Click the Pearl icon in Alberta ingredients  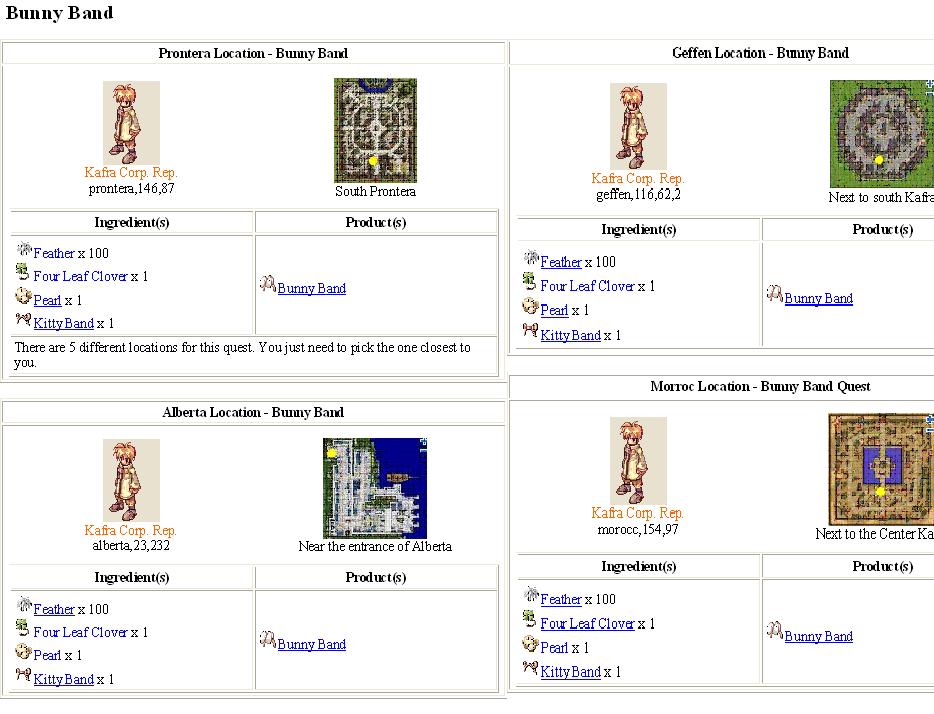click(x=23, y=651)
